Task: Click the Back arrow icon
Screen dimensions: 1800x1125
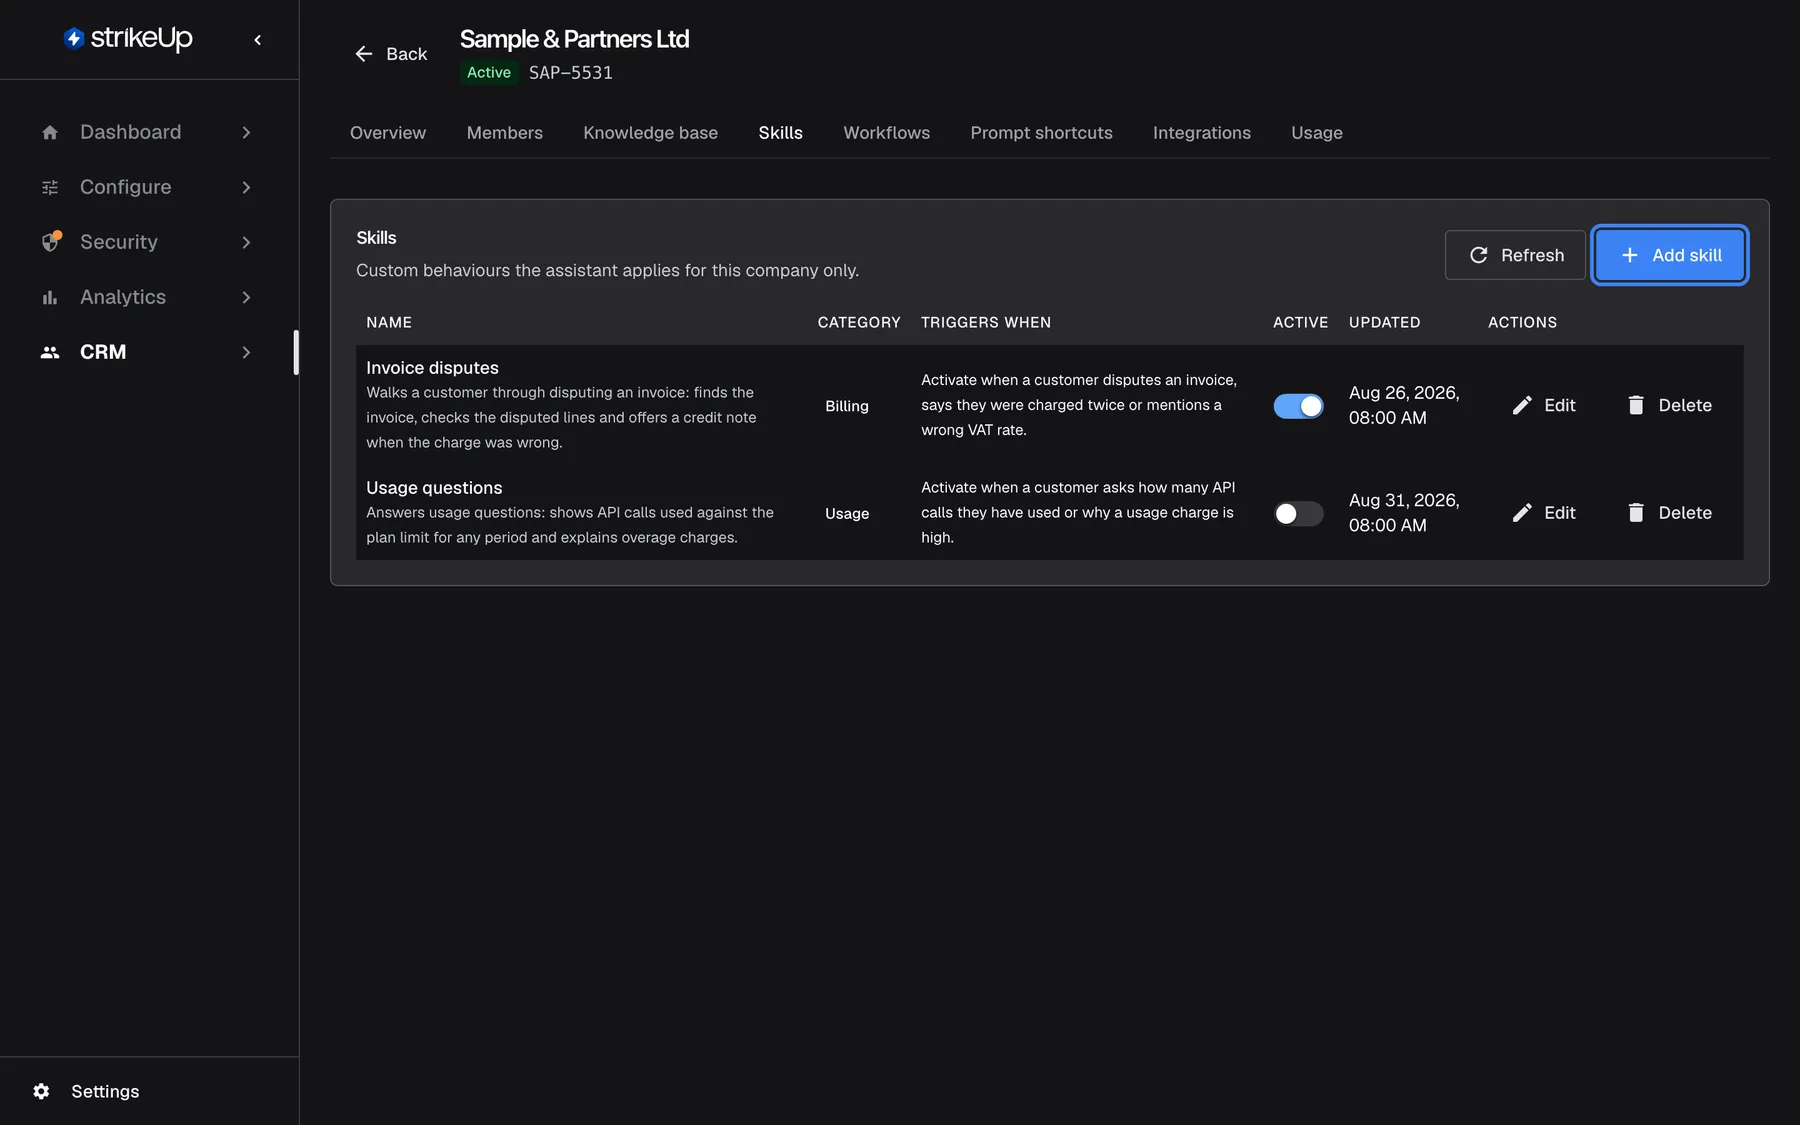Action: point(364,54)
